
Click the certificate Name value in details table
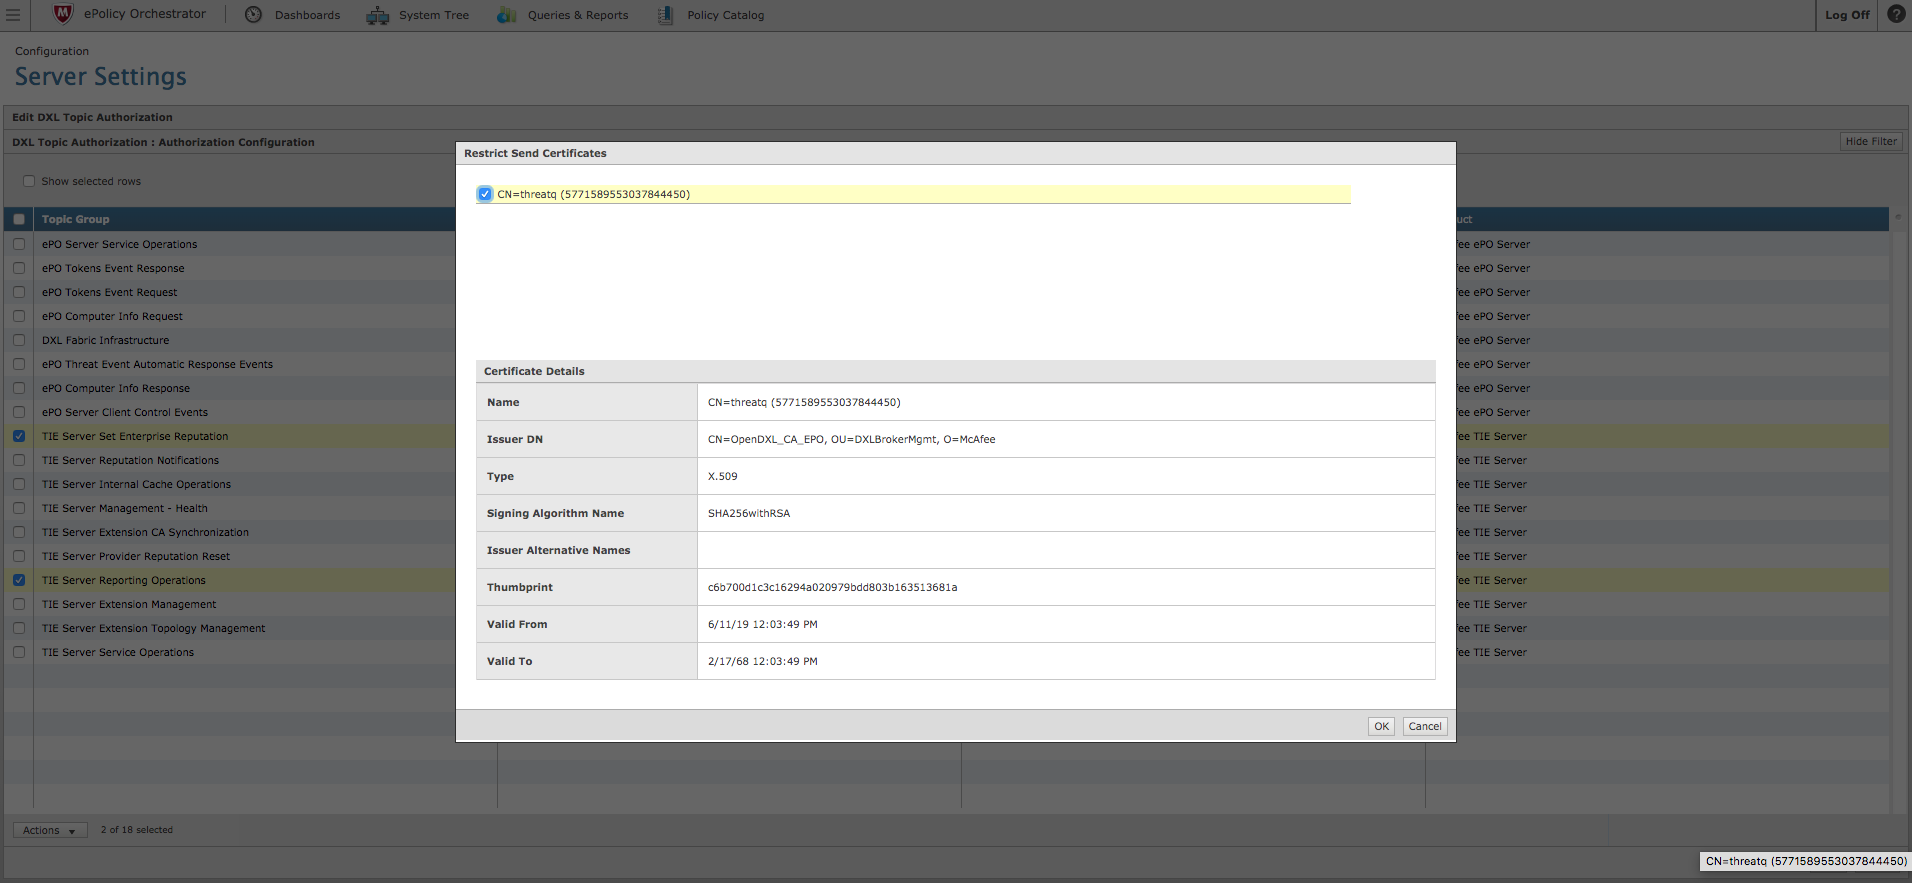pos(804,402)
